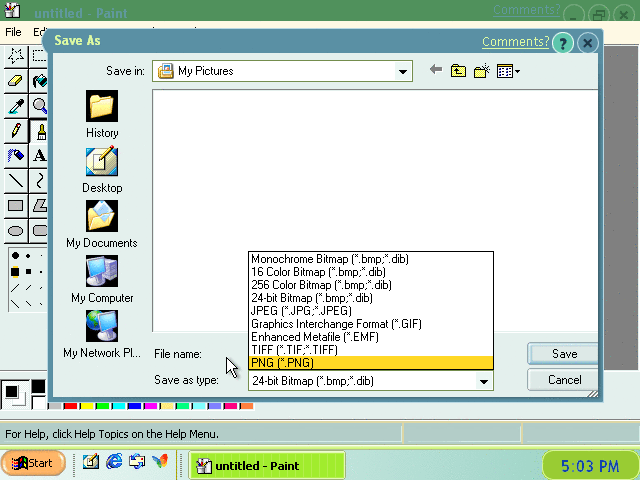Viewport: 640px width, 480px height.
Task: Pick the light gray color swatch
Action: pyautogui.click(x=54, y=406)
